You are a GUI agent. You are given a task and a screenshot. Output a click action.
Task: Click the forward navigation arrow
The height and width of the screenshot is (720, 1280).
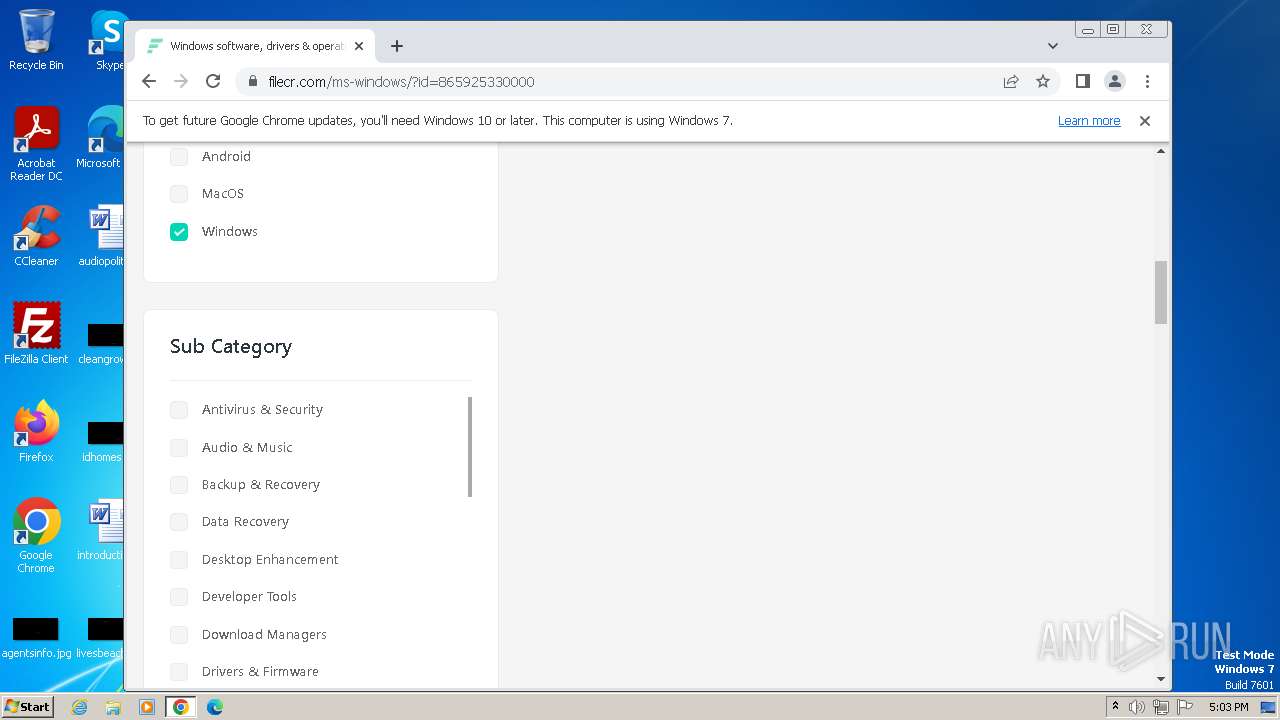pyautogui.click(x=181, y=82)
